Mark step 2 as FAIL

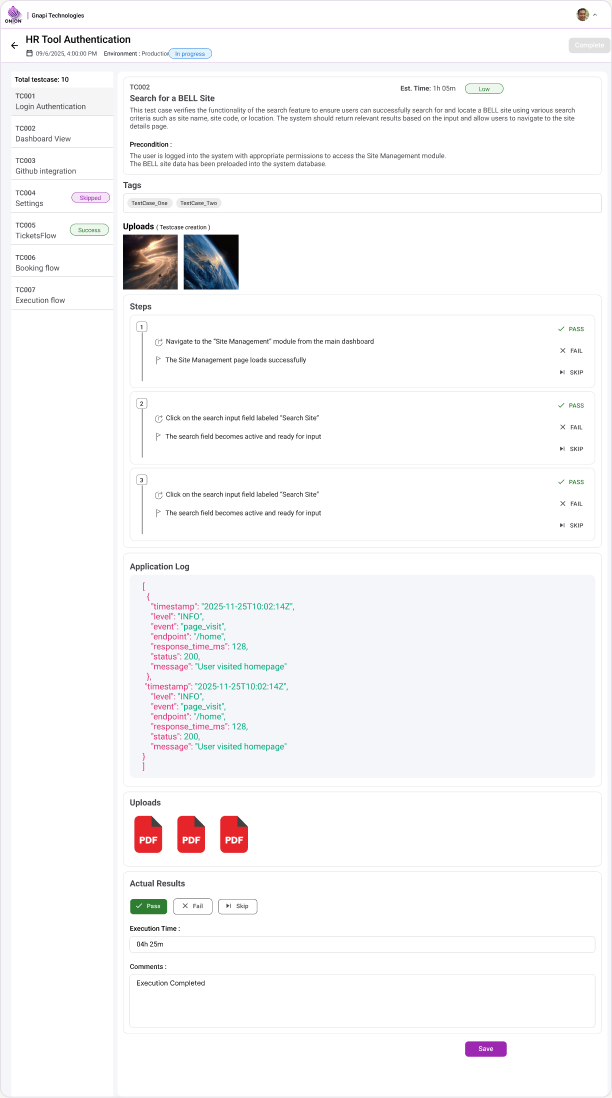pos(571,427)
